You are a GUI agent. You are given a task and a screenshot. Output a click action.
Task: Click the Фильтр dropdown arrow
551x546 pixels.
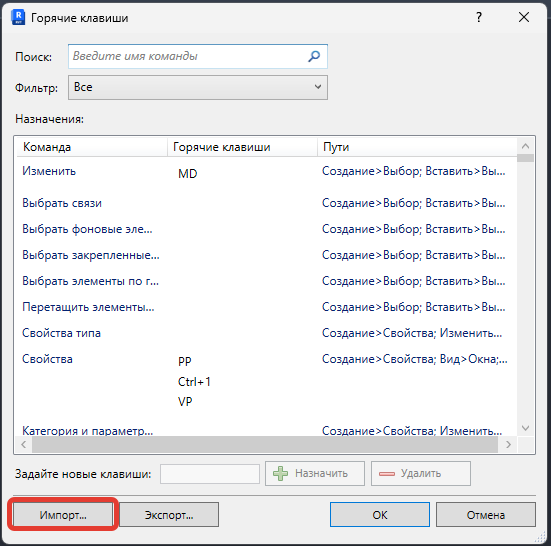pos(318,87)
